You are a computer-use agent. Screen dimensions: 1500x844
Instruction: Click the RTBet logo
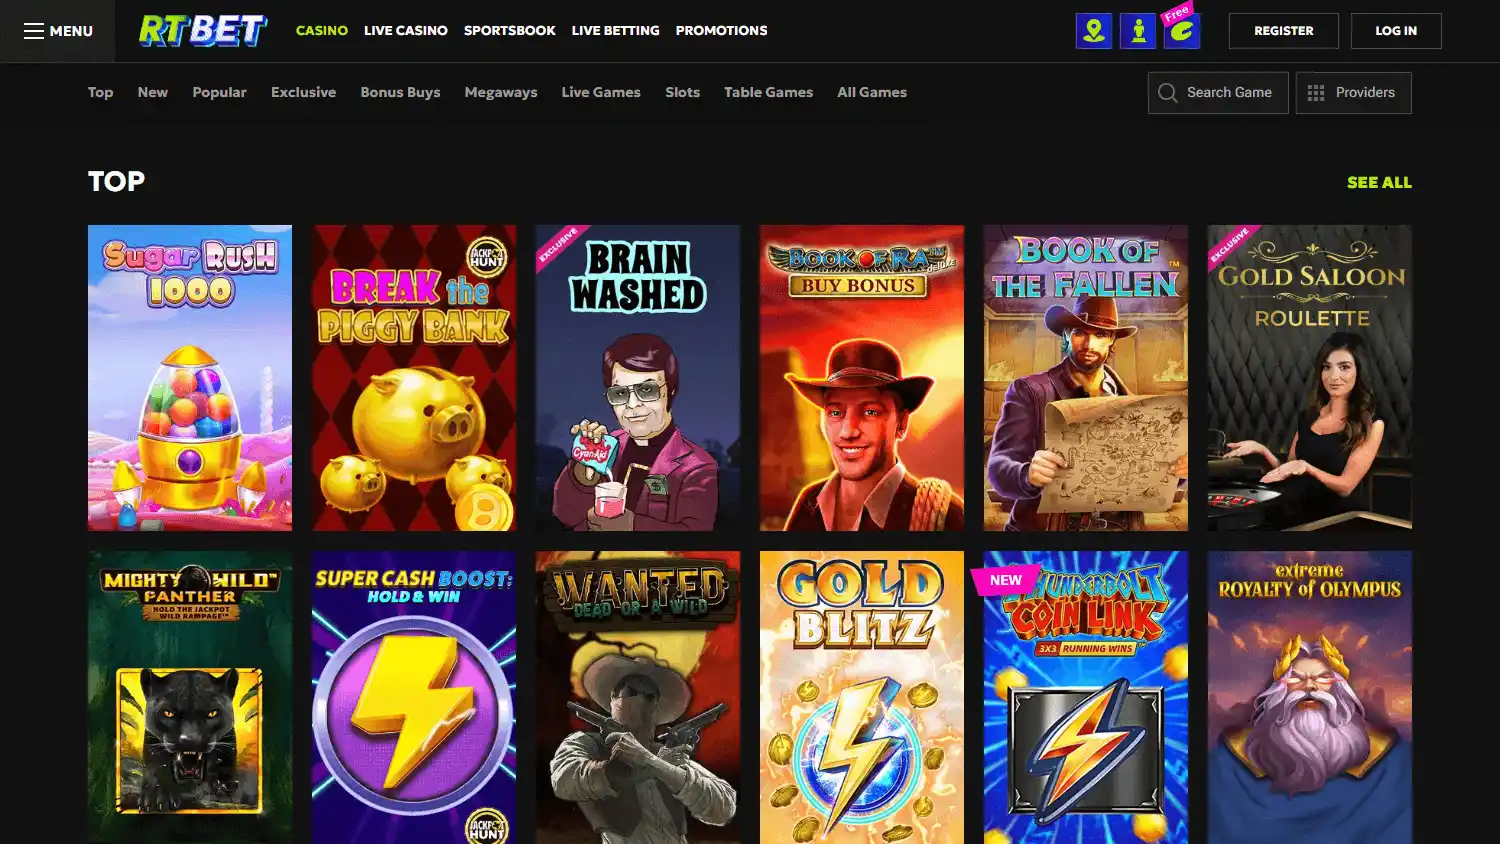point(203,31)
